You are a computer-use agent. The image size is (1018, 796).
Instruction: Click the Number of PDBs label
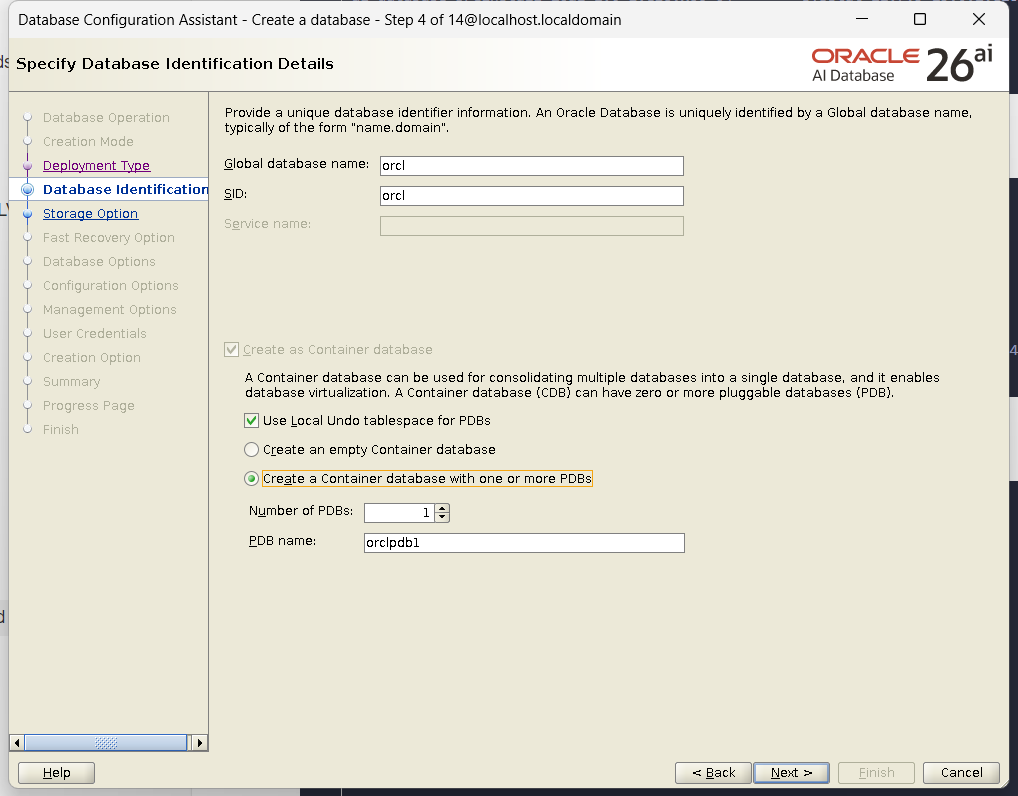pos(301,511)
